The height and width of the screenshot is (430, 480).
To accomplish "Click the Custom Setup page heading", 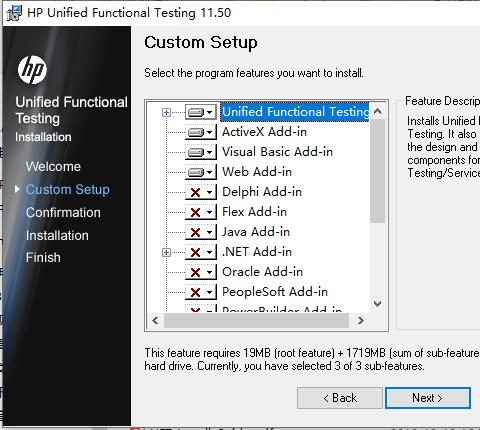I will point(201,43).
